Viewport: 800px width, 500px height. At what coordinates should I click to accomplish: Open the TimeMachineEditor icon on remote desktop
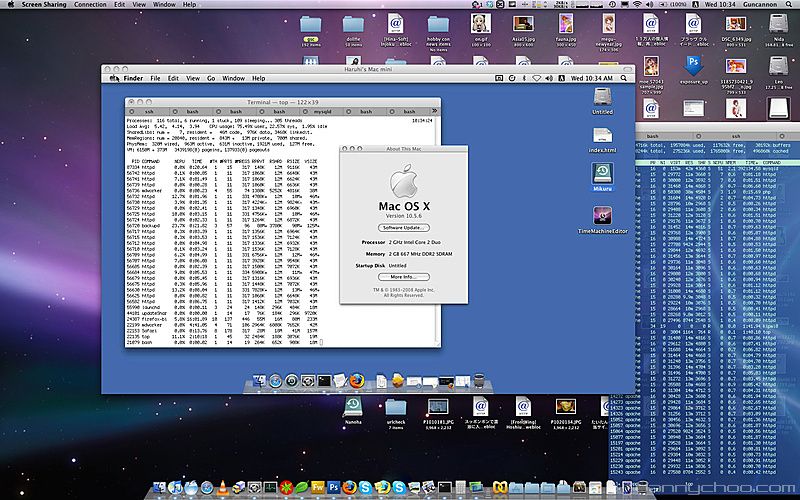pyautogui.click(x=602, y=215)
